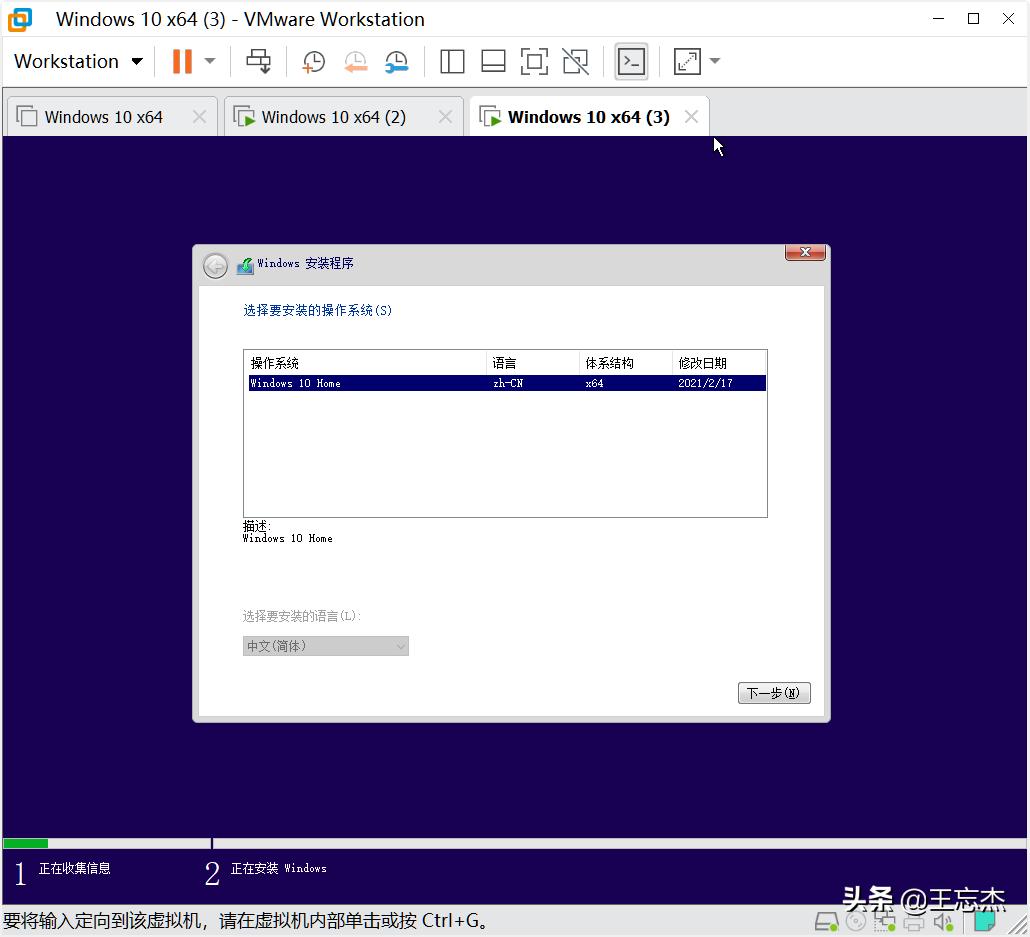The image size is (1030, 937).
Task: Toggle the thumbnail bar visibility
Action: pyautogui.click(x=493, y=61)
